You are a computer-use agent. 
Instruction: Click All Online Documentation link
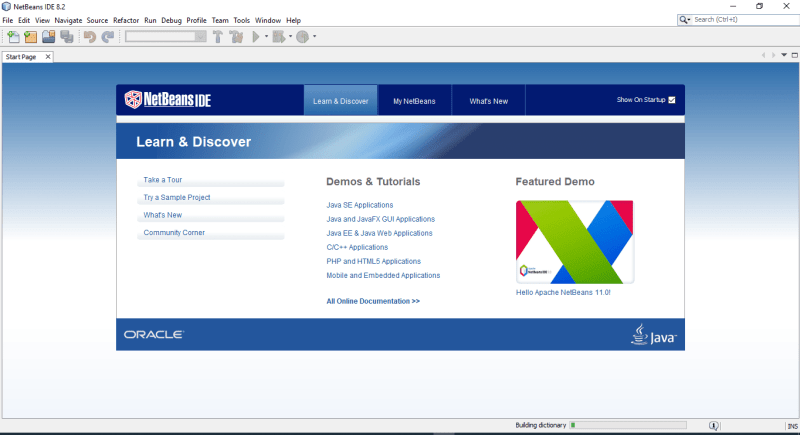pyautogui.click(x=373, y=301)
